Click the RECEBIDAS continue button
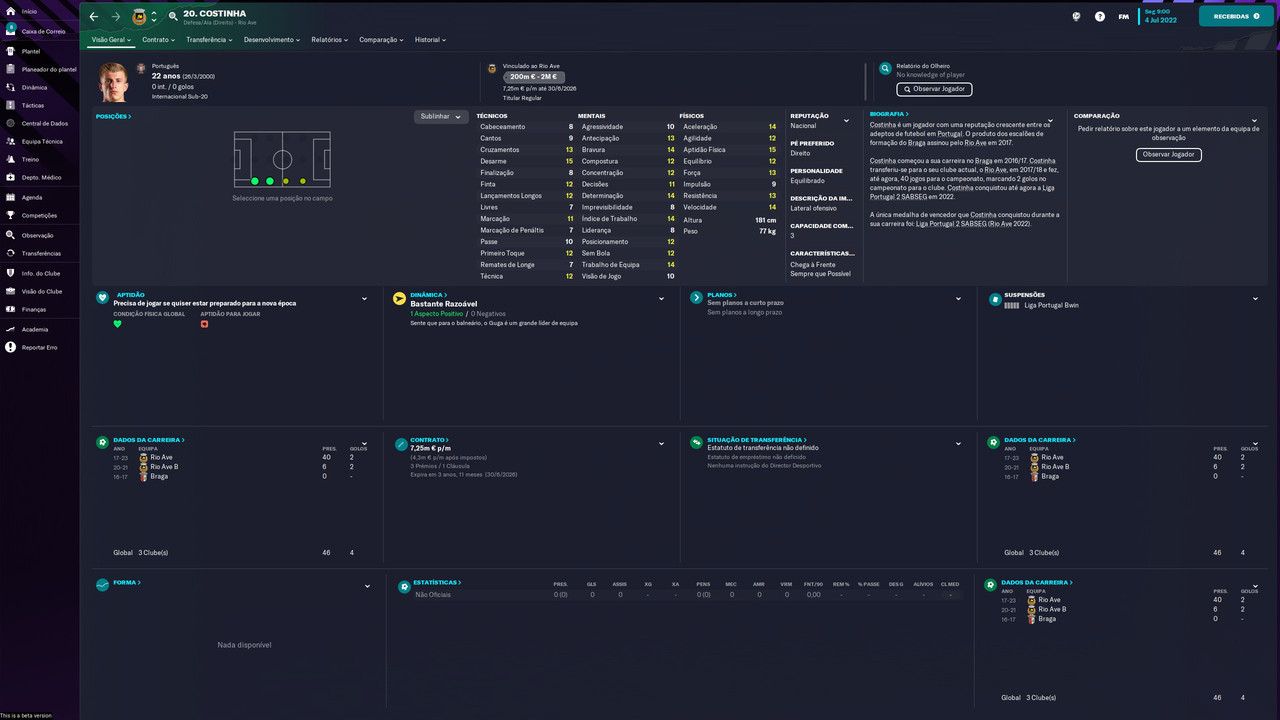 tap(1236, 16)
